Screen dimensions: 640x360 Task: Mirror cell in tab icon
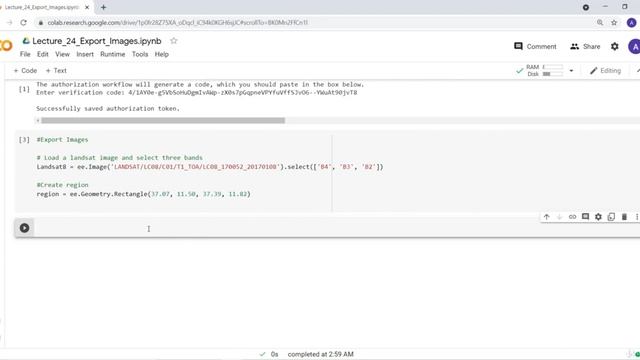tap(611, 217)
